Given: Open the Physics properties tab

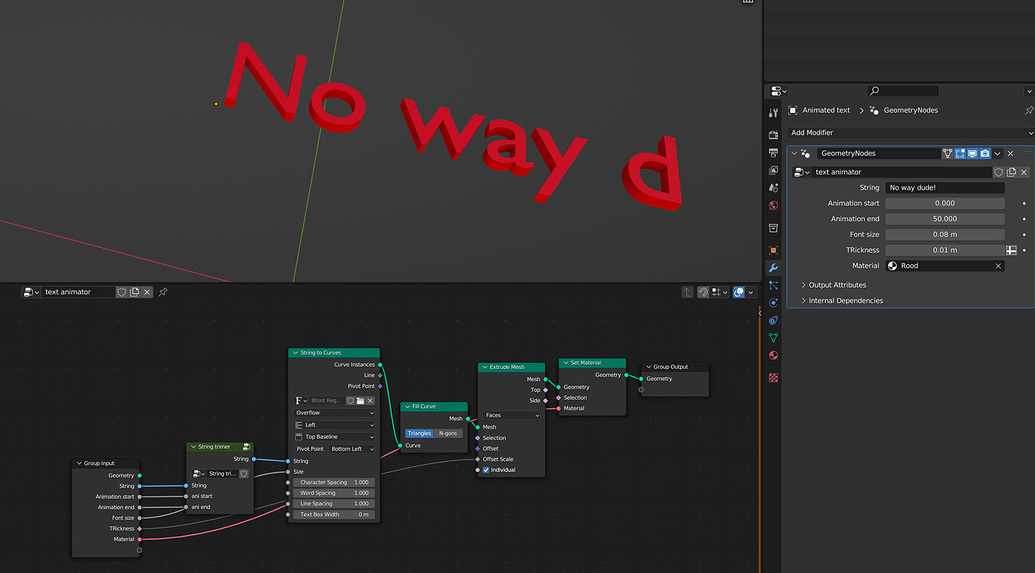Looking at the screenshot, I should pos(773,302).
